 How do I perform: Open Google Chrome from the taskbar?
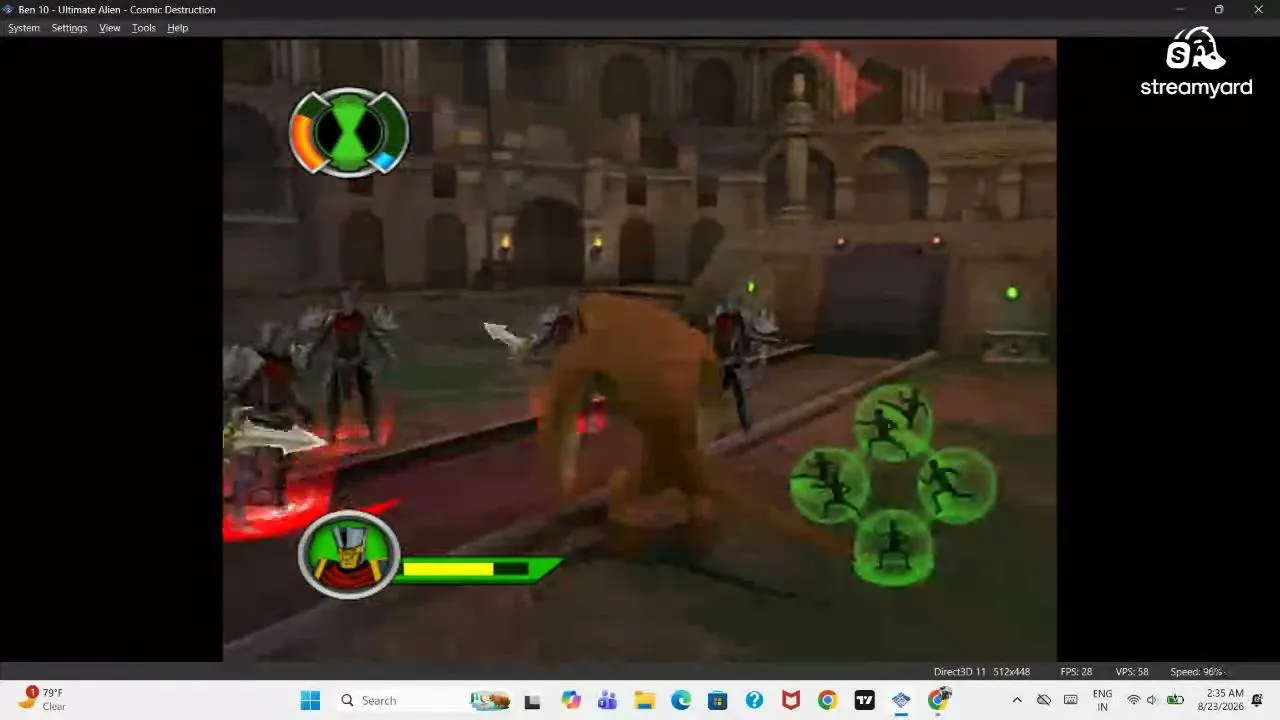click(827, 700)
